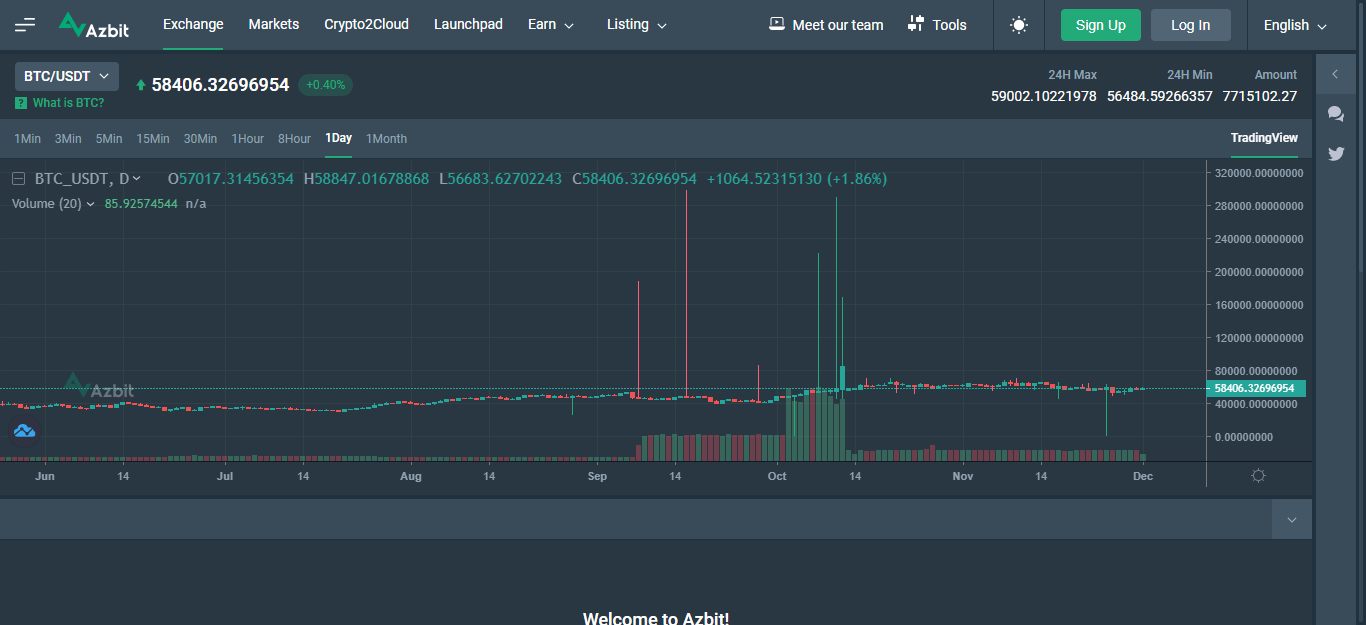Click the 24H Max value 59002.10221978
The image size is (1366, 625).
[x=1044, y=96]
